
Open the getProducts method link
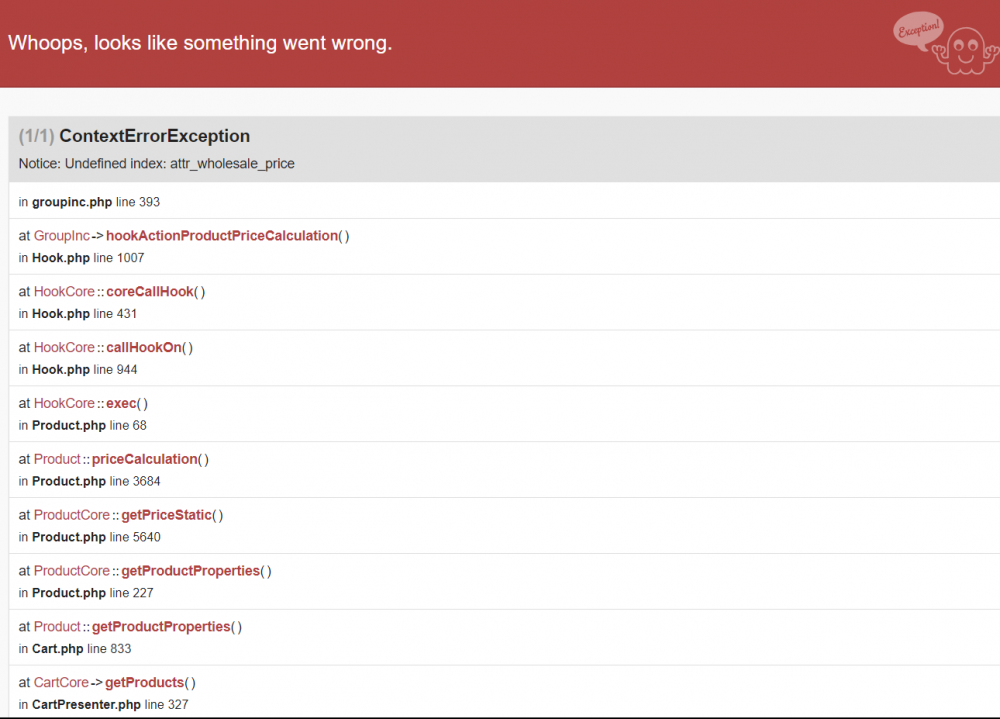[148, 682]
